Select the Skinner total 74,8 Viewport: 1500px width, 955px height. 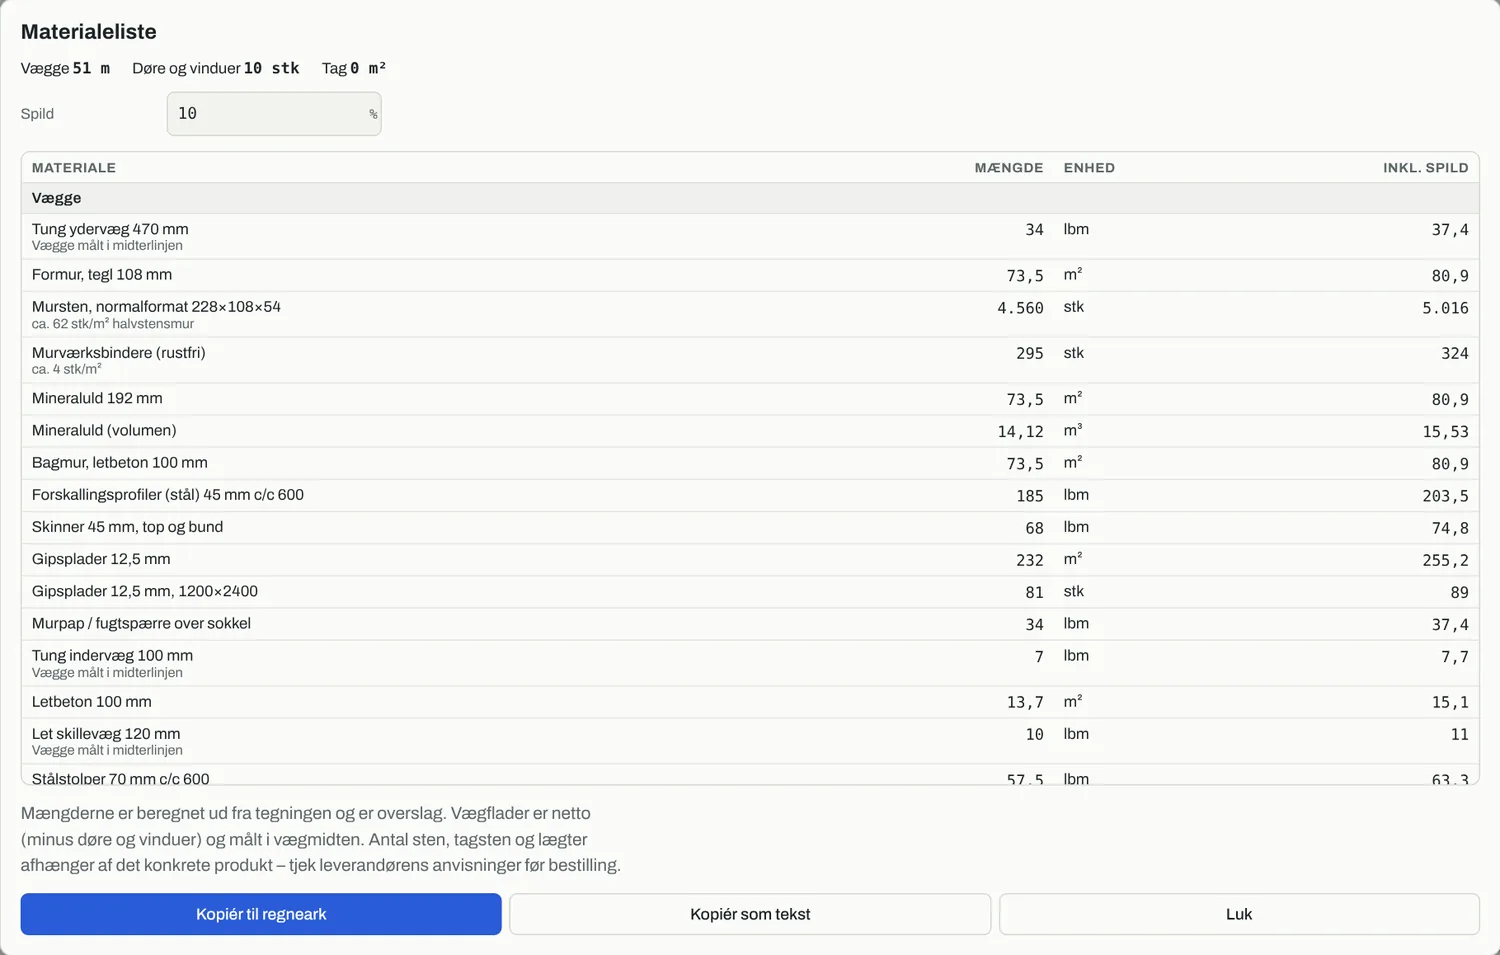[1450, 528]
